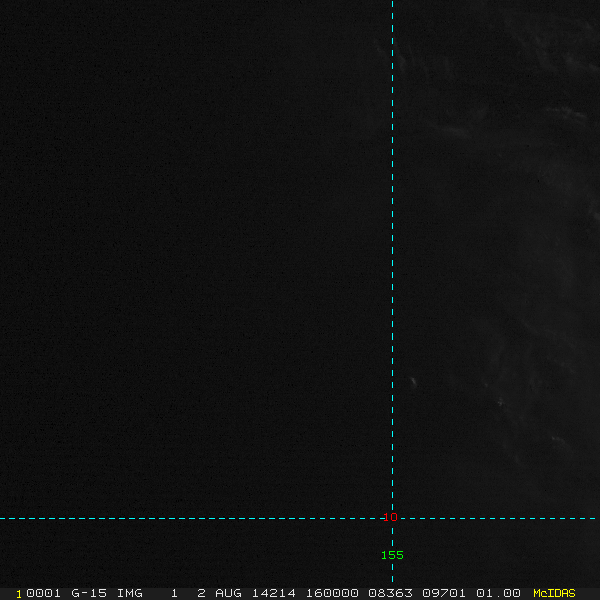Click the "AUG" month text
Screen dimensions: 600x600
(x=228, y=593)
